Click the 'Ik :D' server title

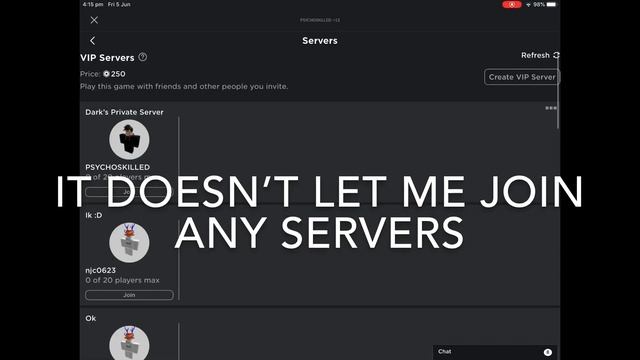pos(93,215)
